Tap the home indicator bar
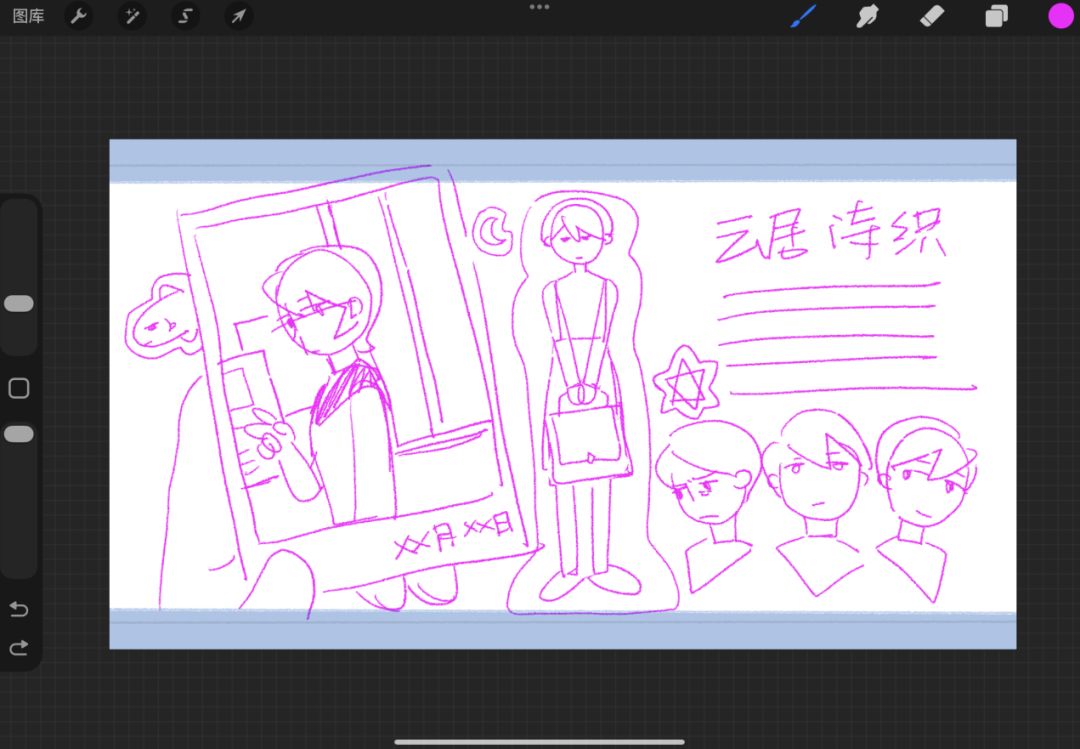The height and width of the screenshot is (749, 1080). click(539, 742)
